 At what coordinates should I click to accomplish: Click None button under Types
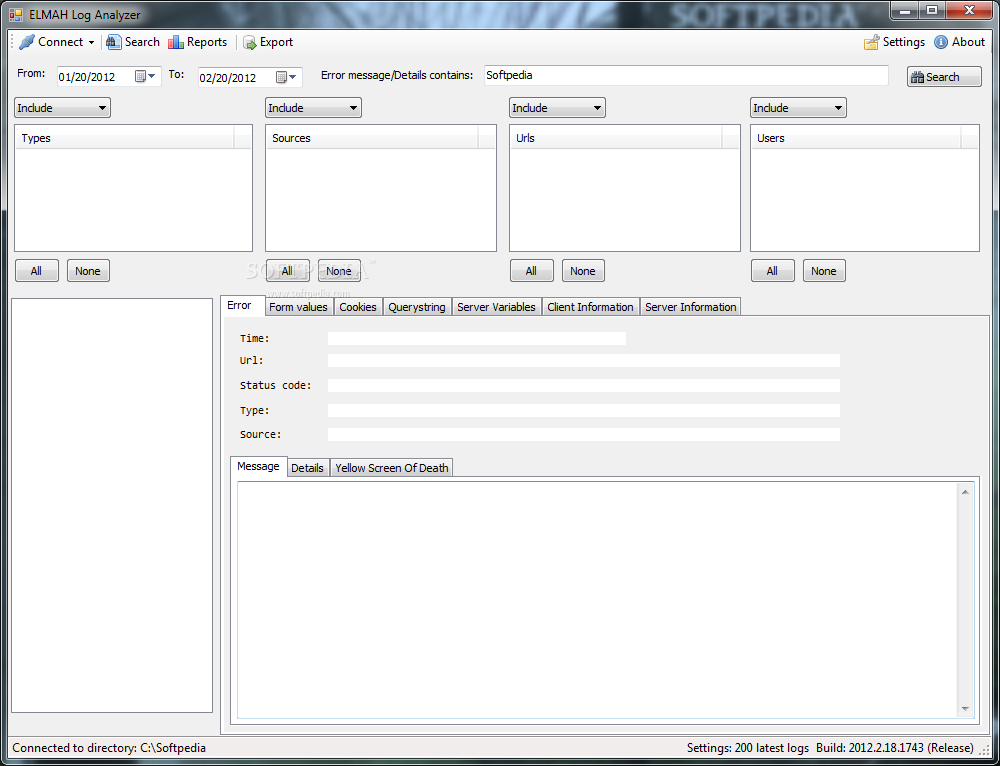pyautogui.click(x=88, y=270)
